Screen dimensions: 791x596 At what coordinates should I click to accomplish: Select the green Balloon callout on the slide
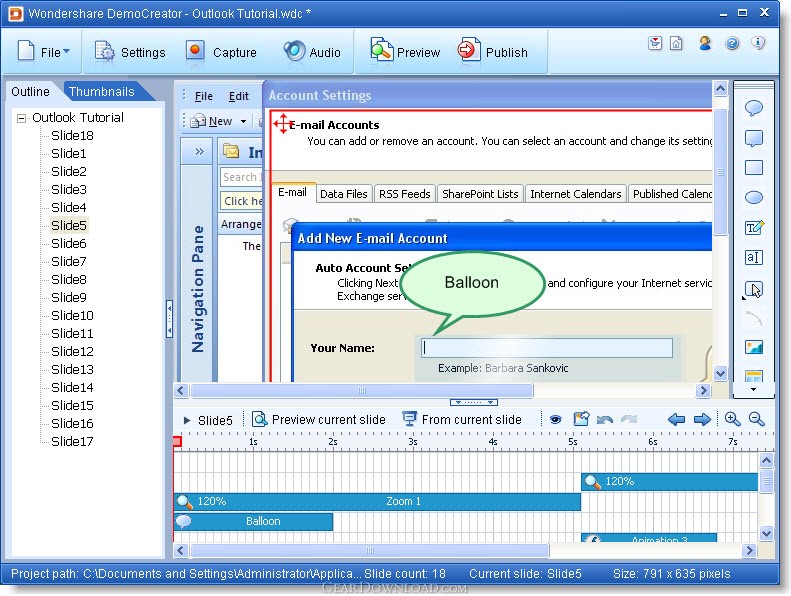(x=471, y=283)
